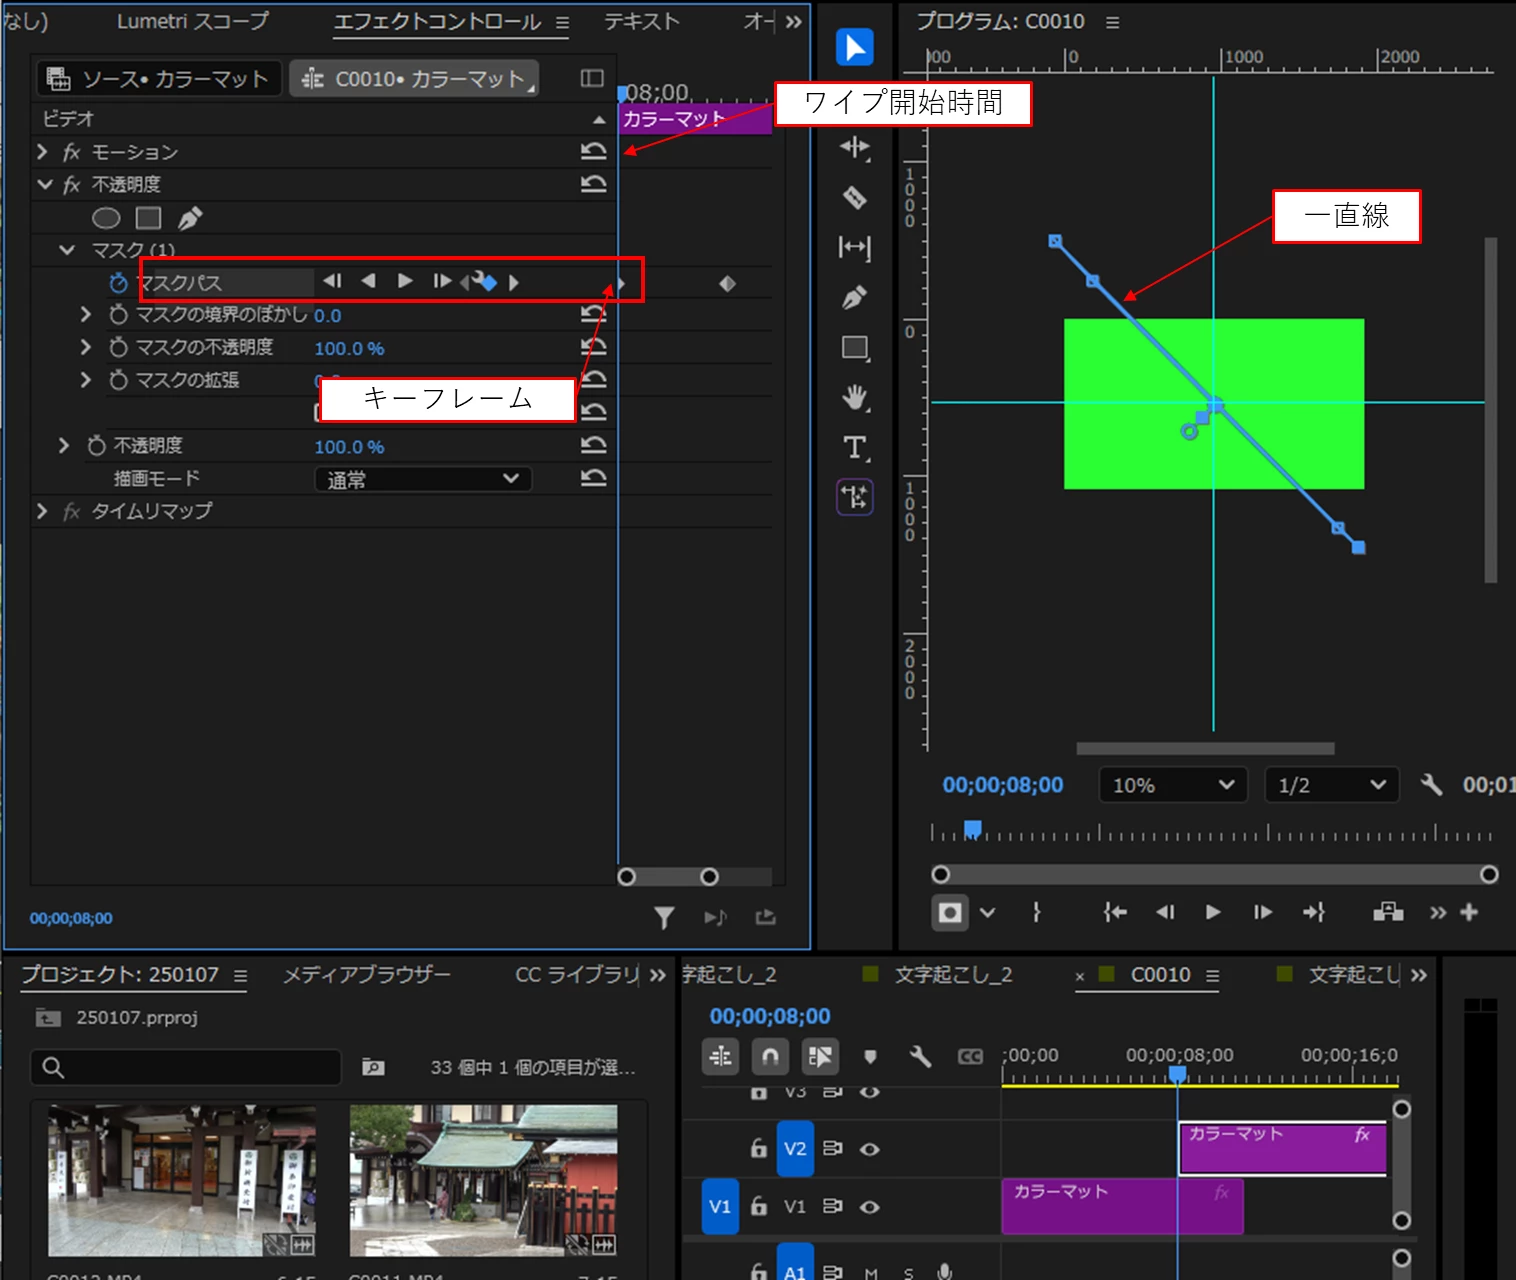The image size is (1516, 1280).
Task: Step back one frame in Program monitor
Action: tap(1165, 912)
